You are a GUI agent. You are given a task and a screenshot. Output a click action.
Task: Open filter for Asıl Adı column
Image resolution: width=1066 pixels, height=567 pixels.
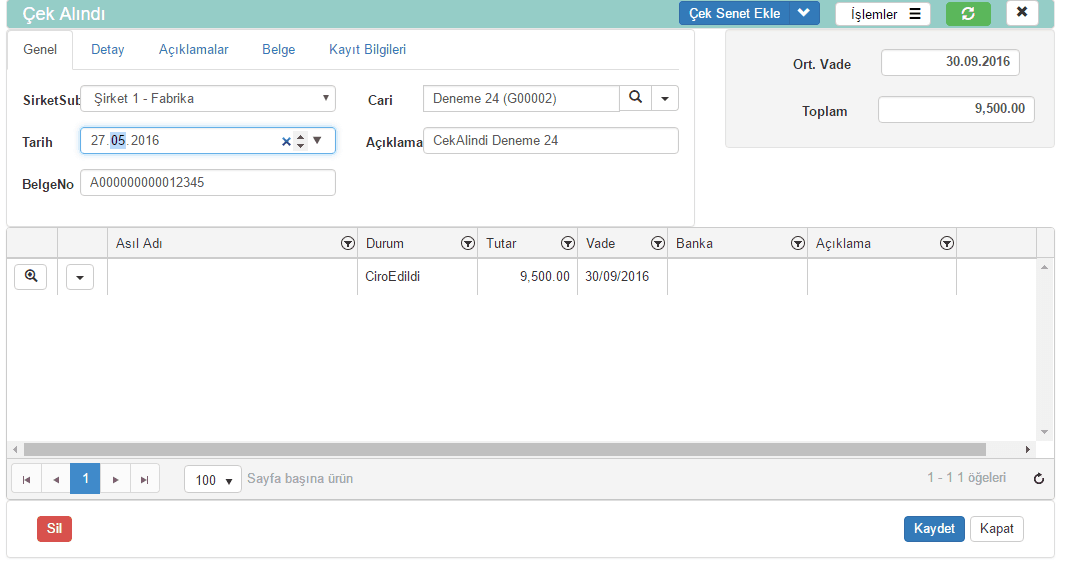(x=347, y=244)
